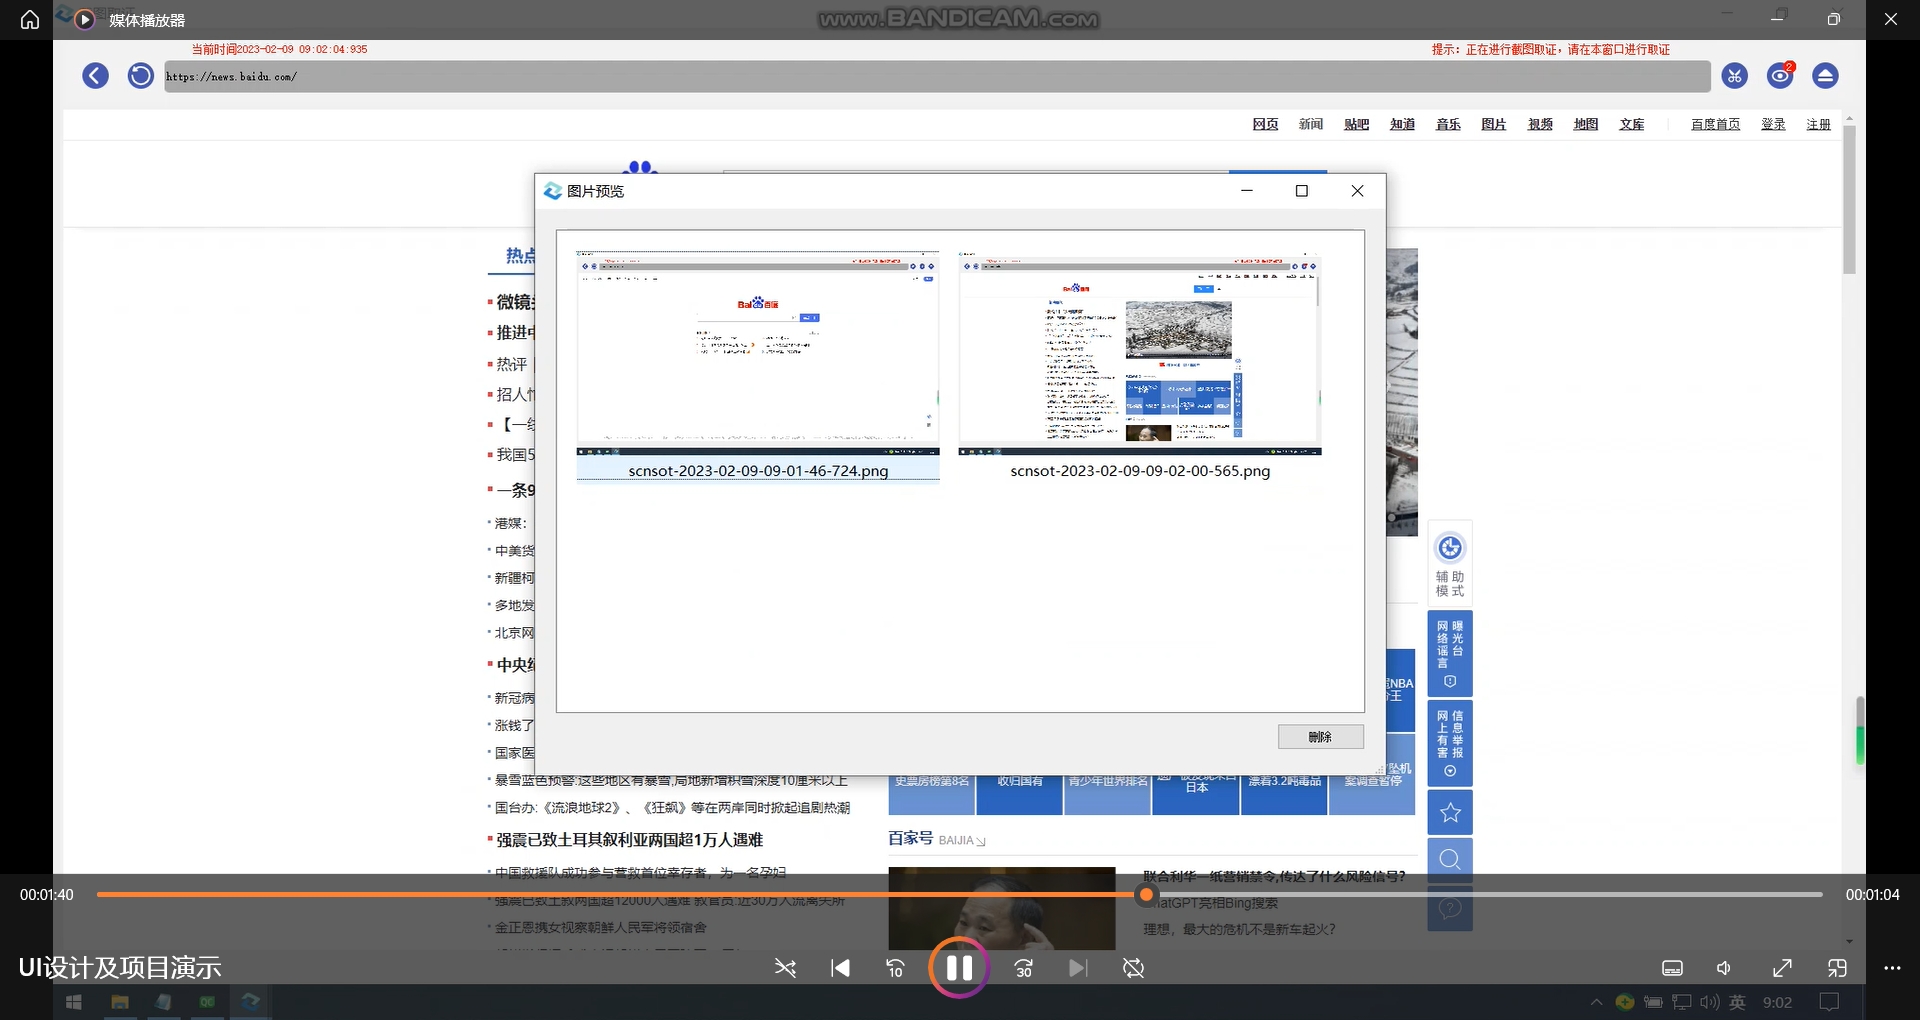Click the page vertical scrollbar thumb

(x=1849, y=200)
